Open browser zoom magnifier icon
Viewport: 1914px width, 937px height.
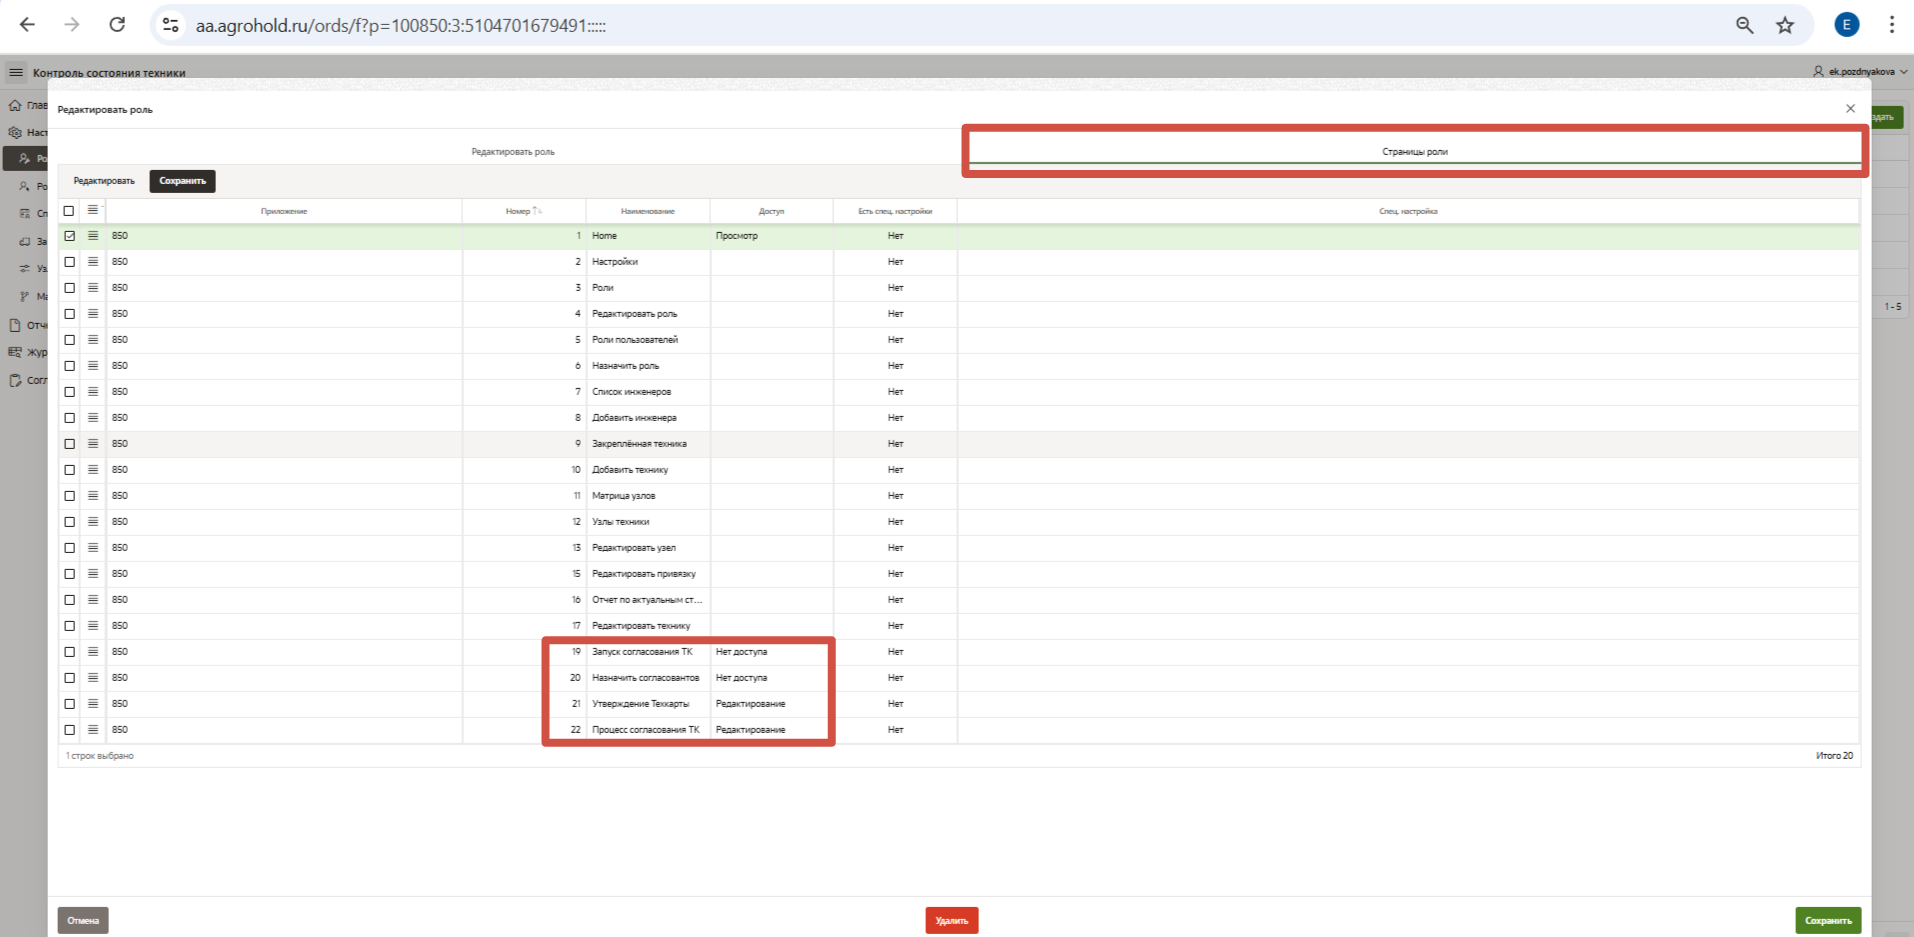click(x=1745, y=25)
